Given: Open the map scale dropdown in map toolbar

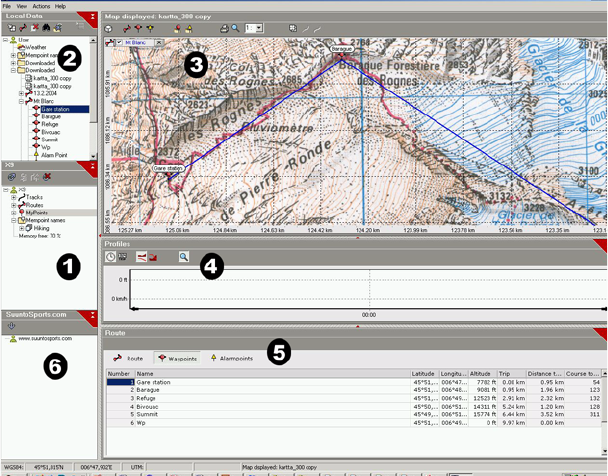Looking at the screenshot, I should [259, 28].
